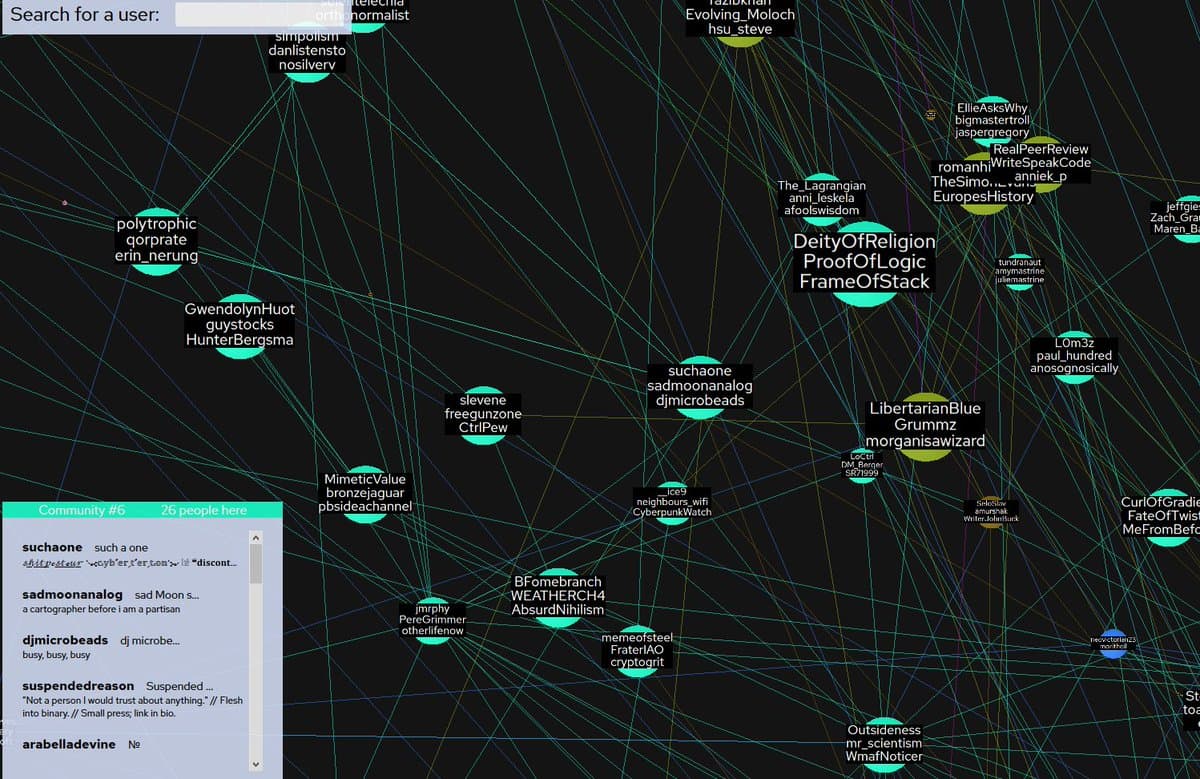Click the GwendolynHuot guystocks node circle
Viewport: 1200px width, 779px height.
(x=239, y=324)
